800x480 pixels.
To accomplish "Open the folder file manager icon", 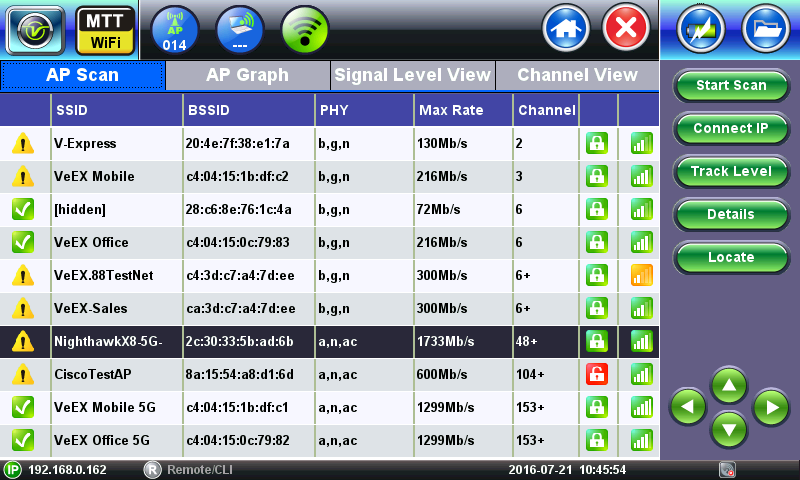I will pos(765,28).
